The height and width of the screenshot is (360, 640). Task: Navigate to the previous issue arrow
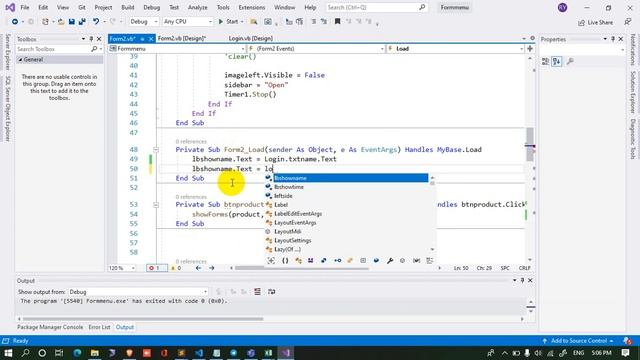coord(198,268)
